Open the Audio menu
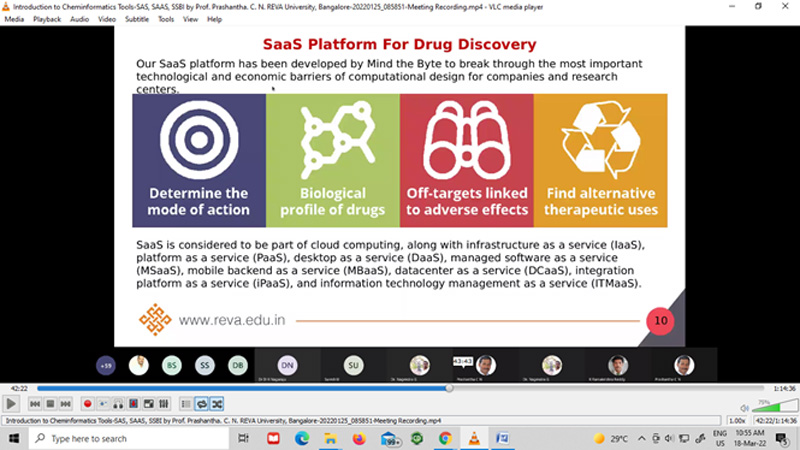Image resolution: width=800 pixels, height=450 pixels. 79,19
